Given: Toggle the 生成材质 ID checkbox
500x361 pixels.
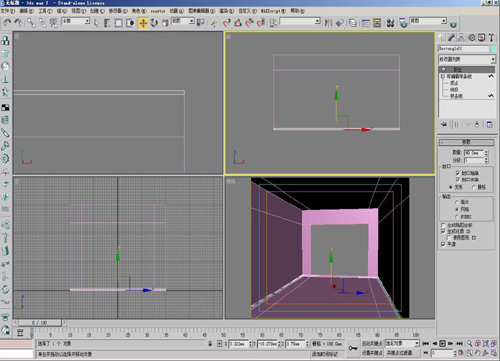Looking at the screenshot, I should click(443, 231).
